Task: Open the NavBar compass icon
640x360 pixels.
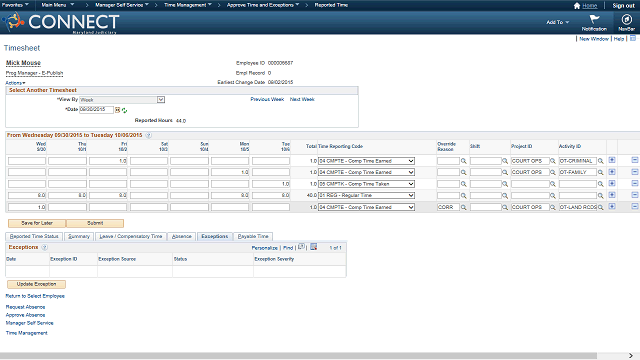Action: [x=626, y=20]
